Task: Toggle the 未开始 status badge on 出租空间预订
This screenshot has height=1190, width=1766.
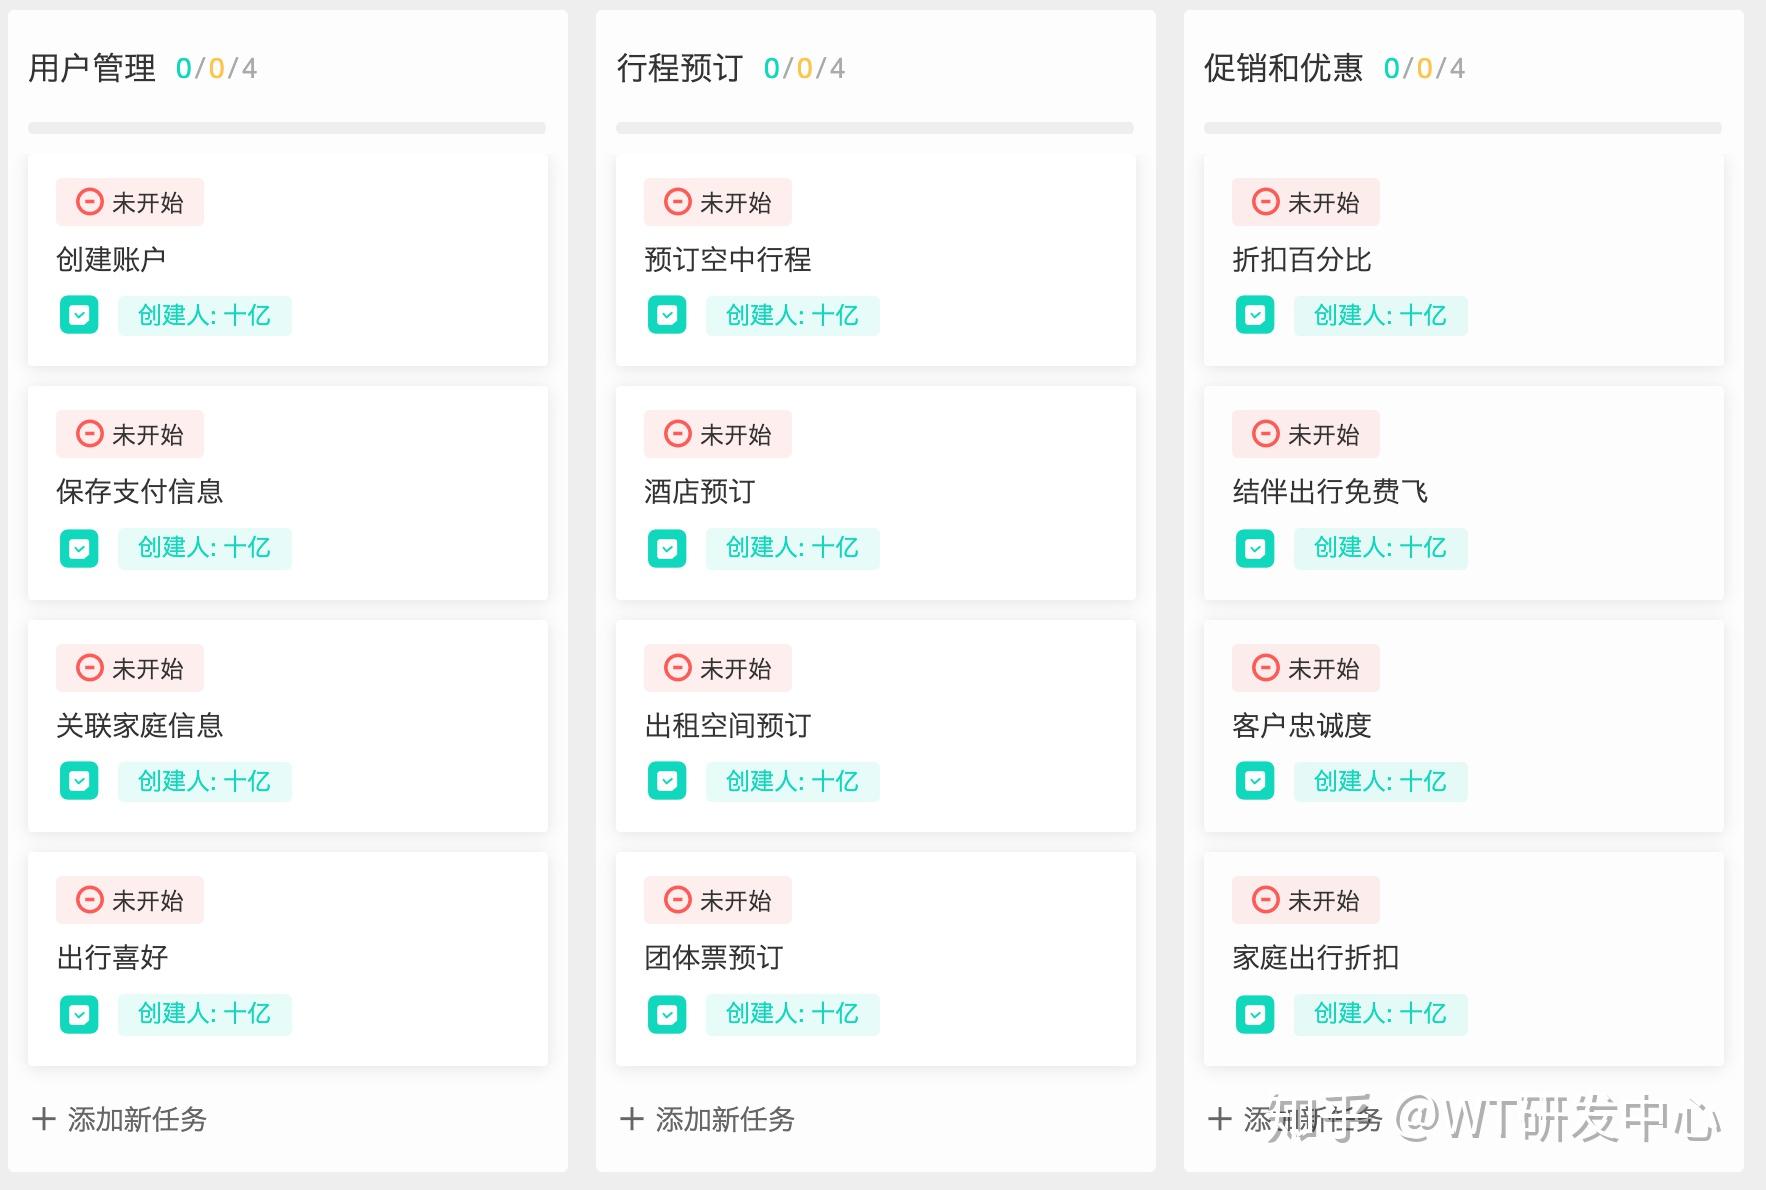Action: pos(716,667)
